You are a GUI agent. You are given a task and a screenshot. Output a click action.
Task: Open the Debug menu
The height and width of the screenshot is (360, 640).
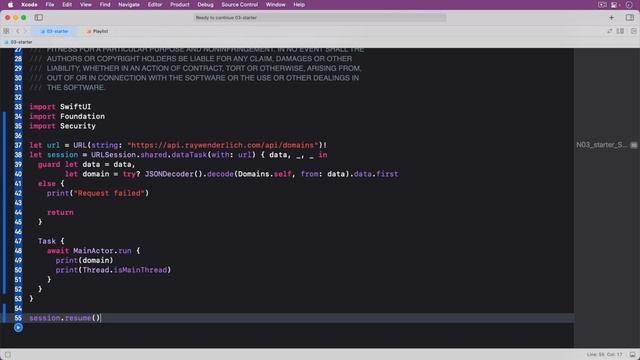[205, 4]
